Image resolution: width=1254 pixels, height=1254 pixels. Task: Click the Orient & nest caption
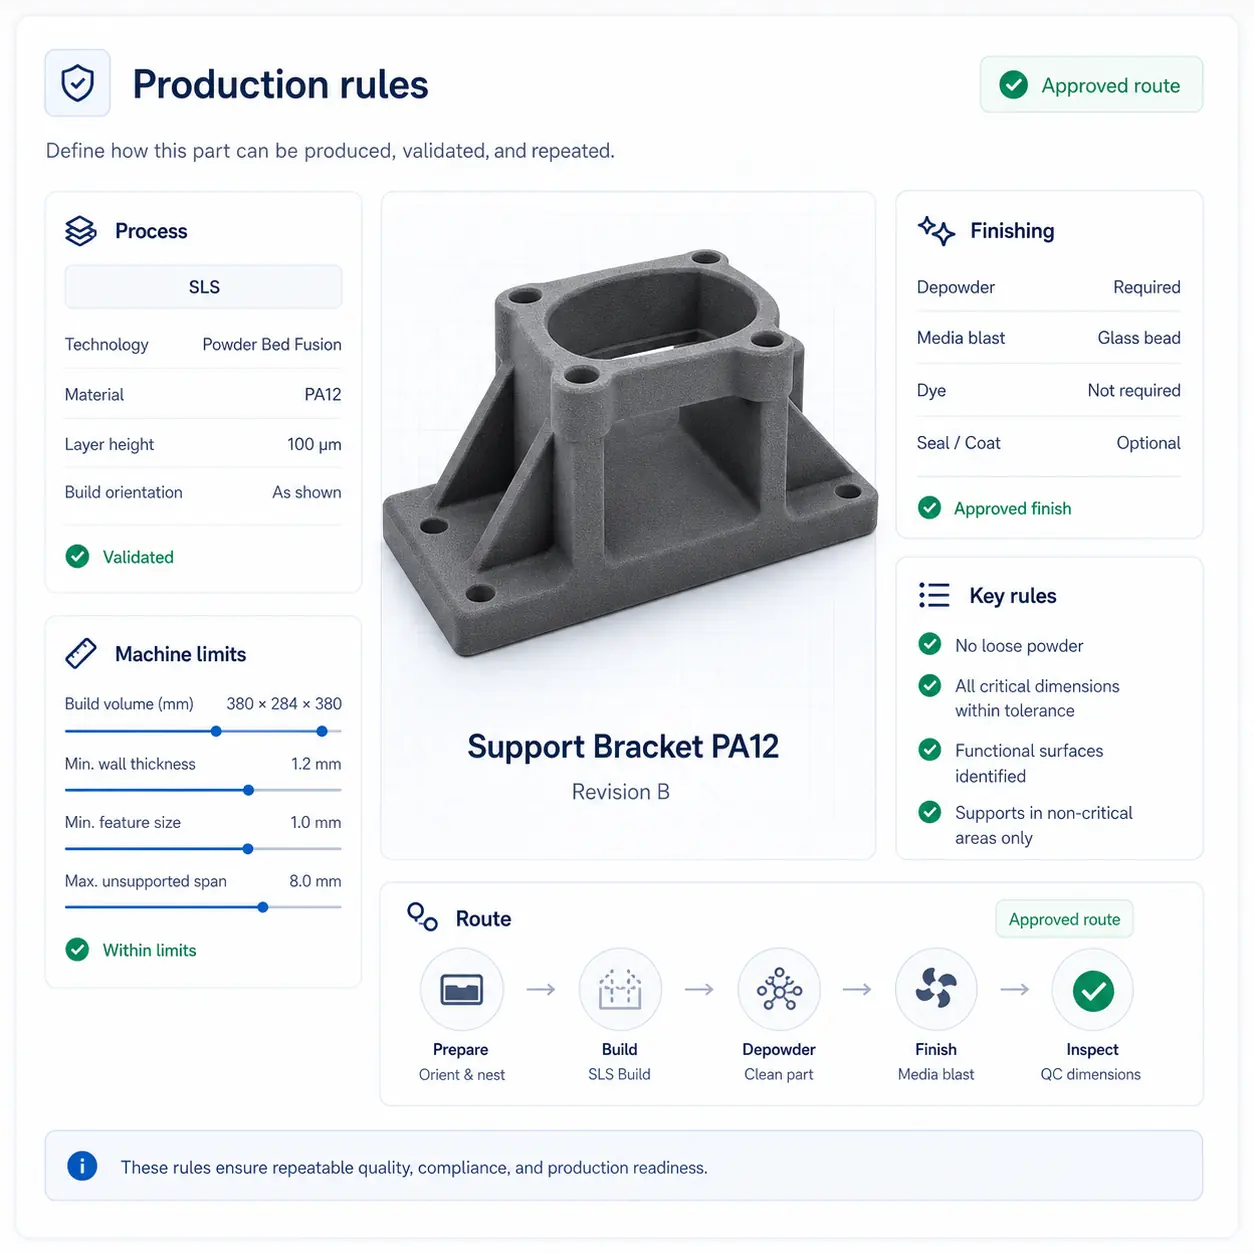click(x=462, y=1074)
